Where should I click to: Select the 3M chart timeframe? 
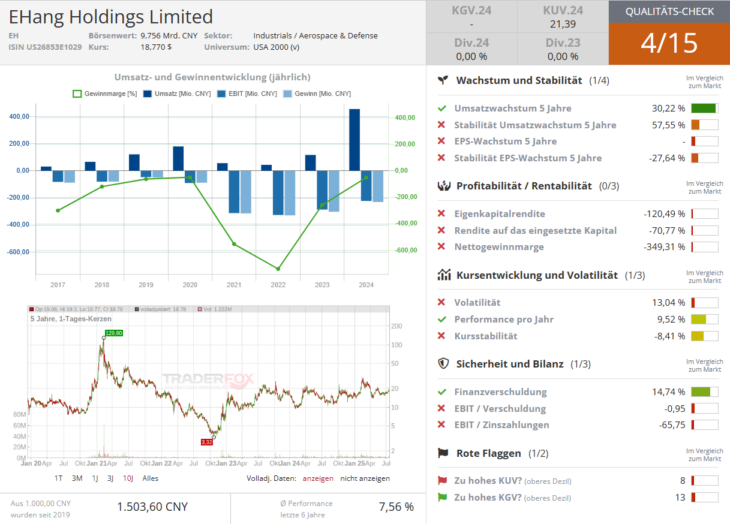point(77,478)
